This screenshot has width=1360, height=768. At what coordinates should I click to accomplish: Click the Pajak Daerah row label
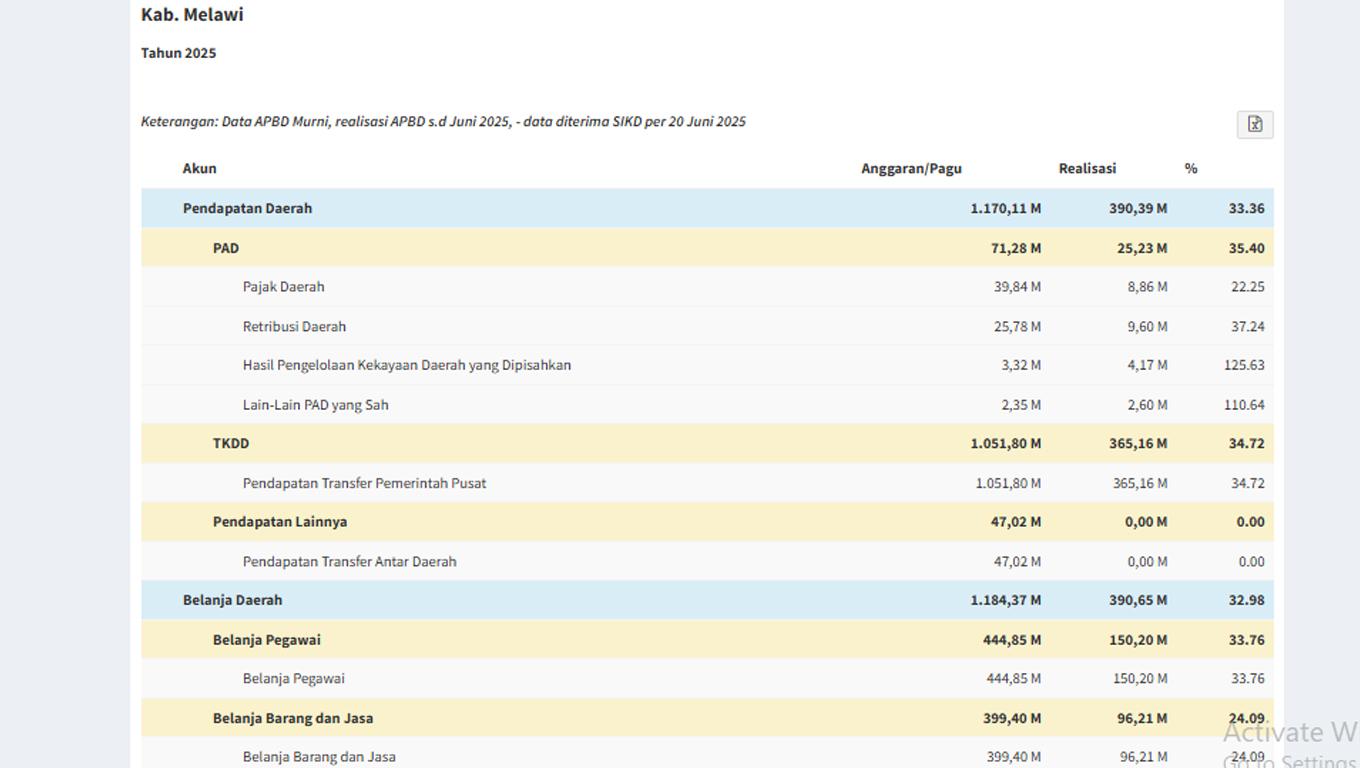283,287
